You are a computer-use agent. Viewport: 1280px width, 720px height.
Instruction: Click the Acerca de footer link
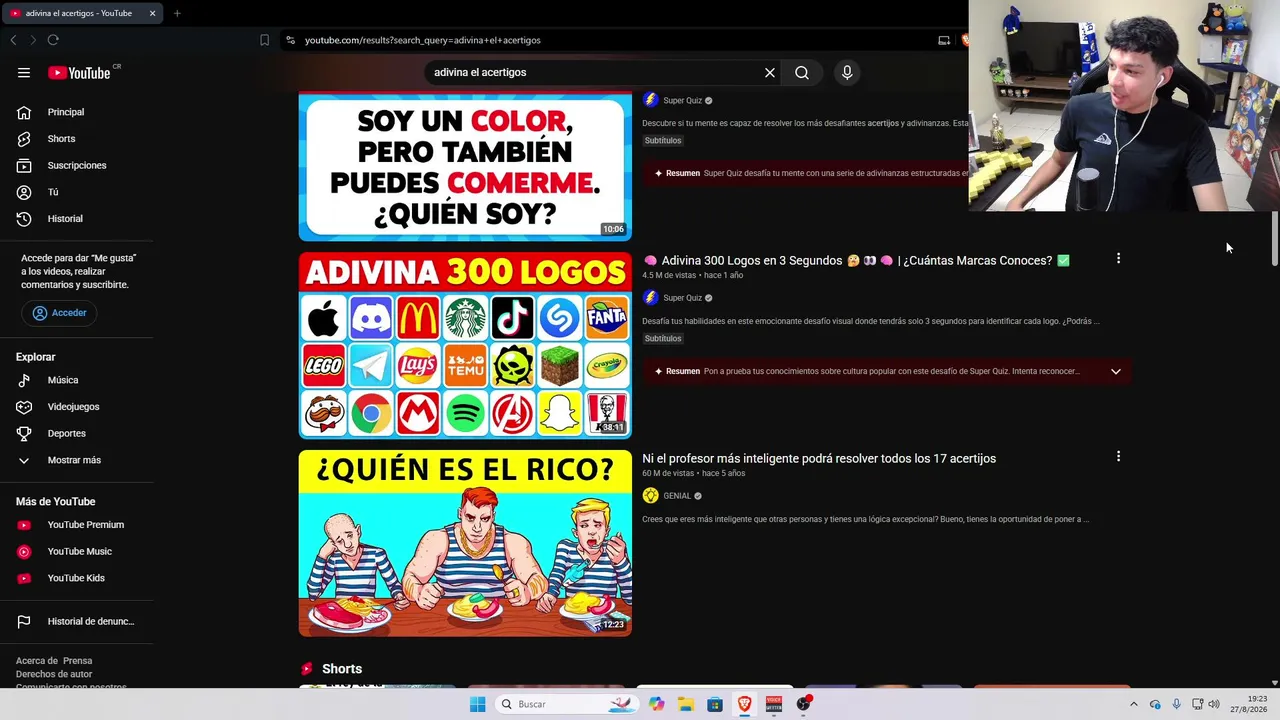37,661
